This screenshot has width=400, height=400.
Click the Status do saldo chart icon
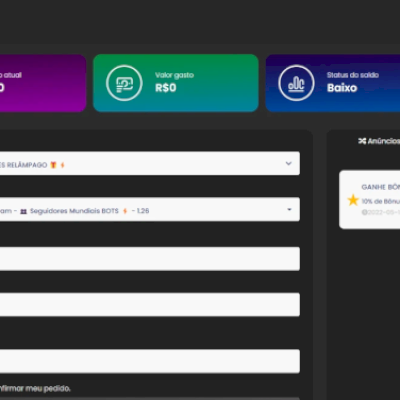[x=296, y=83]
